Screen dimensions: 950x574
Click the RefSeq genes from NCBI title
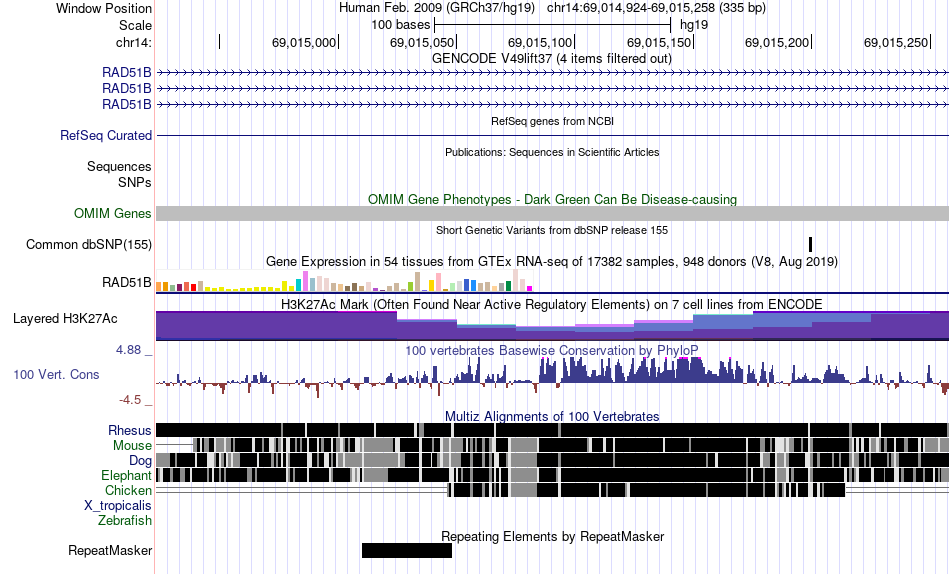coord(553,121)
